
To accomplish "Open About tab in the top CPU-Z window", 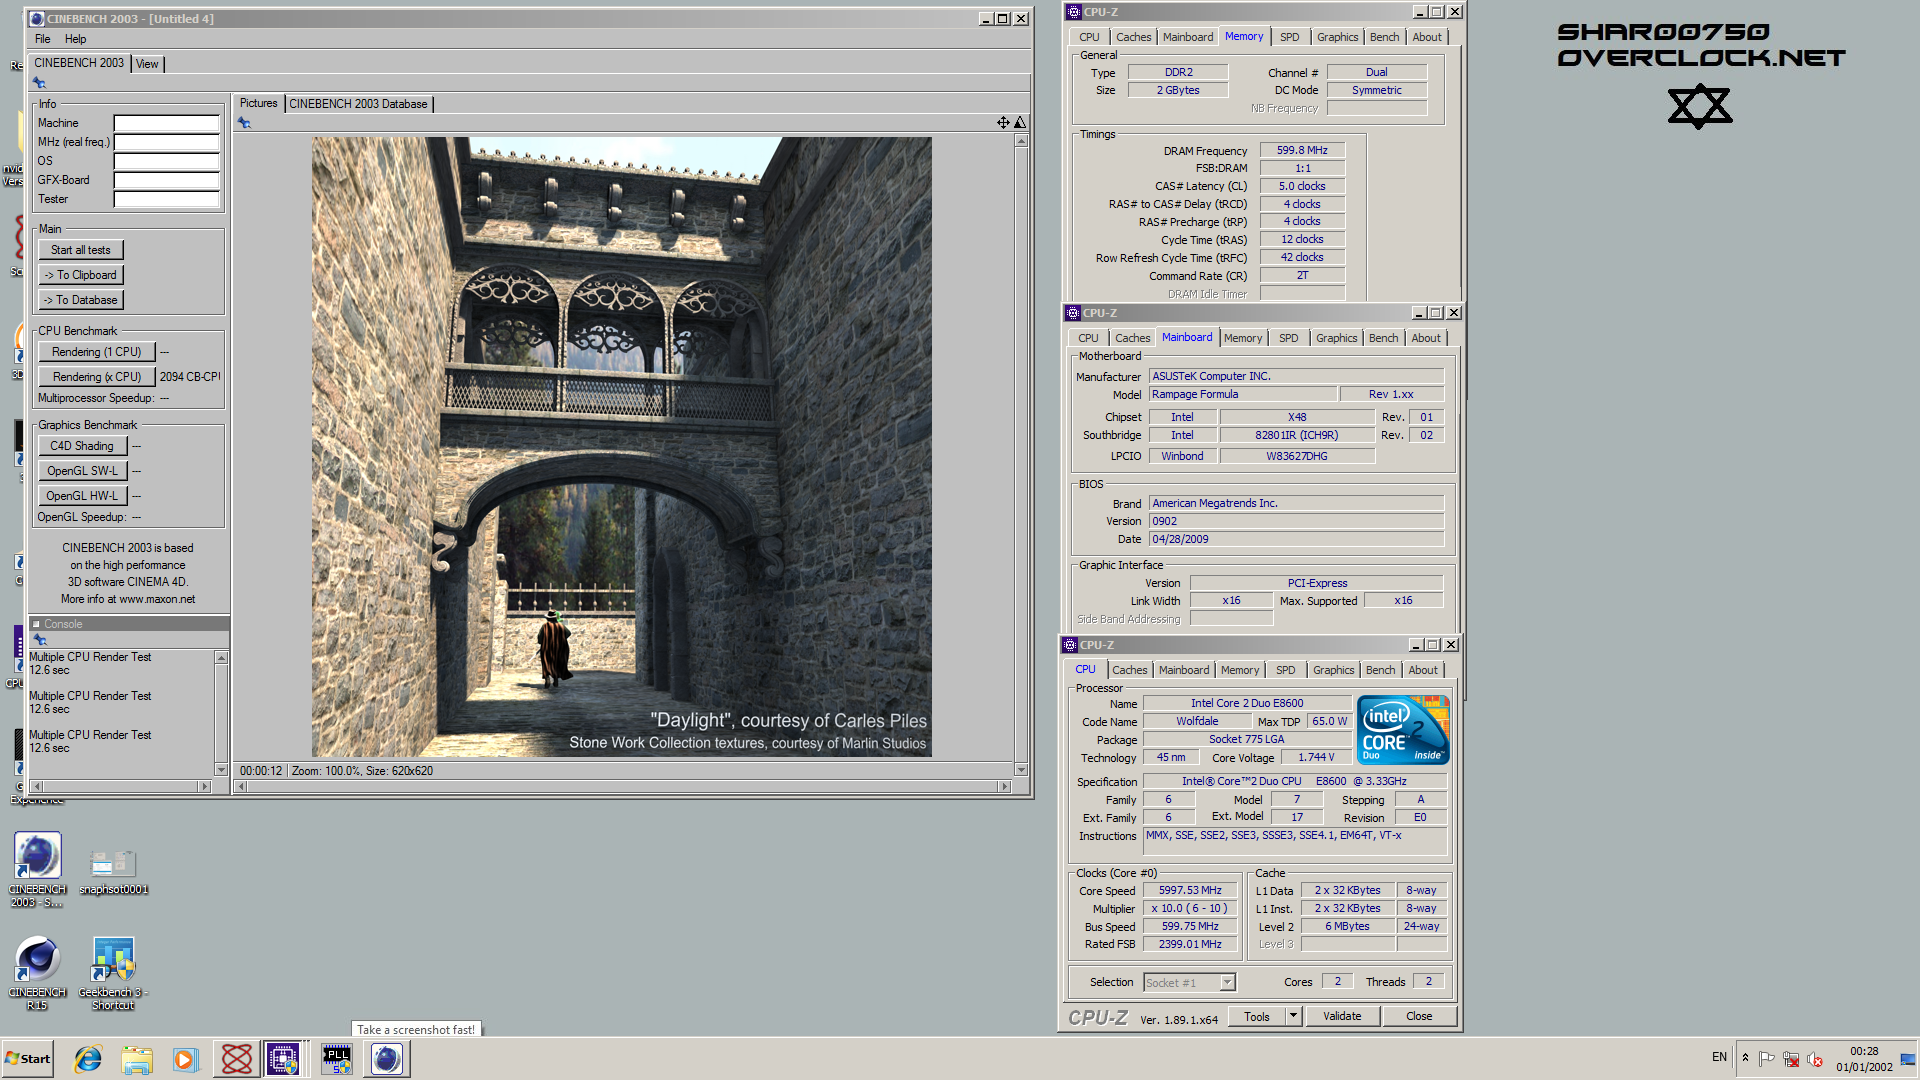I will [x=1427, y=37].
